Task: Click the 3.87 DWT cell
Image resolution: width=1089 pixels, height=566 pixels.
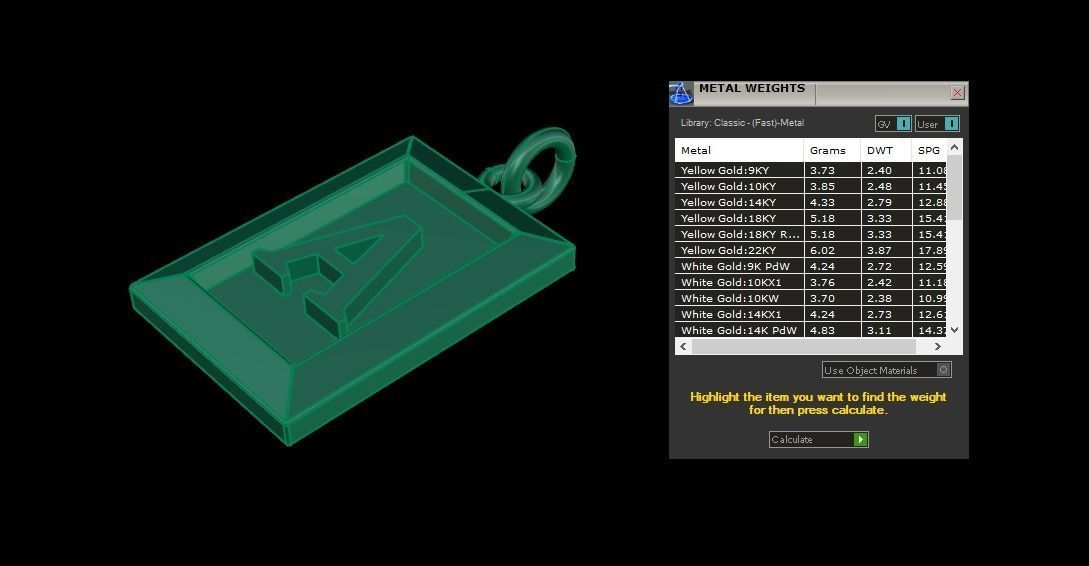Action: pos(886,250)
